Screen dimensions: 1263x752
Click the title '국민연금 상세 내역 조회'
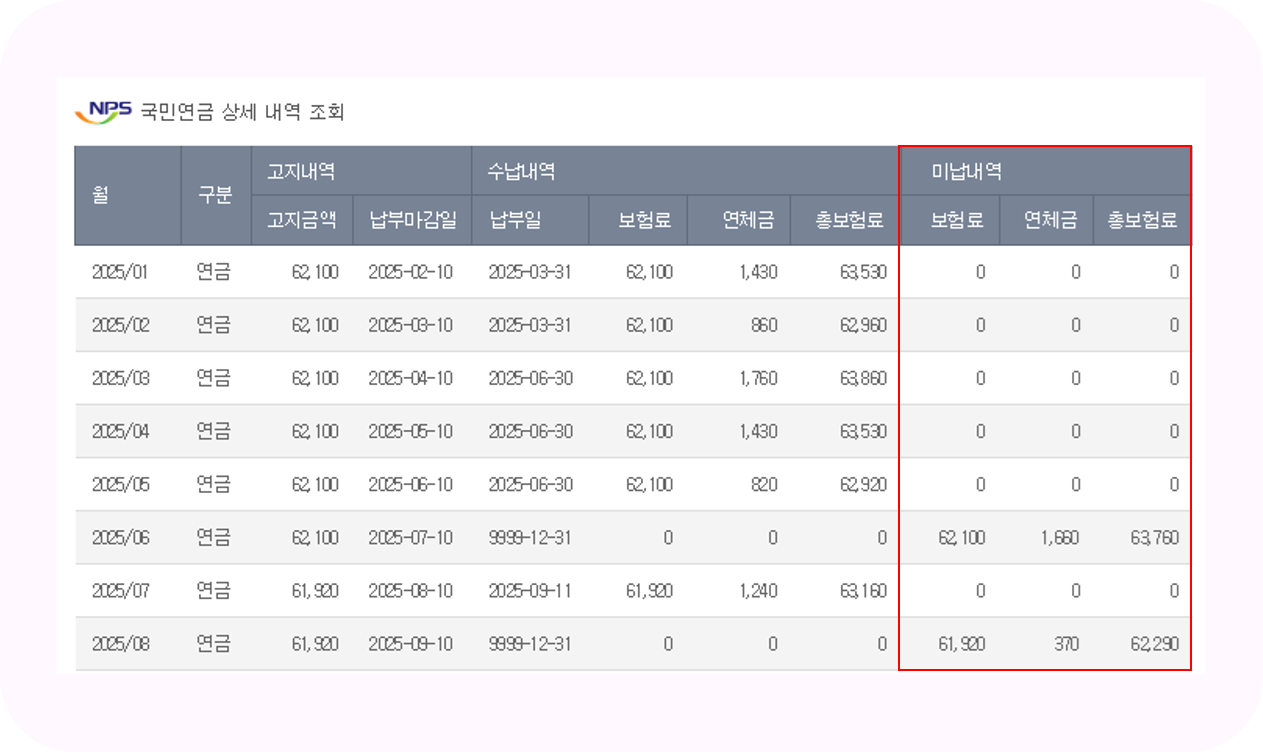242,112
